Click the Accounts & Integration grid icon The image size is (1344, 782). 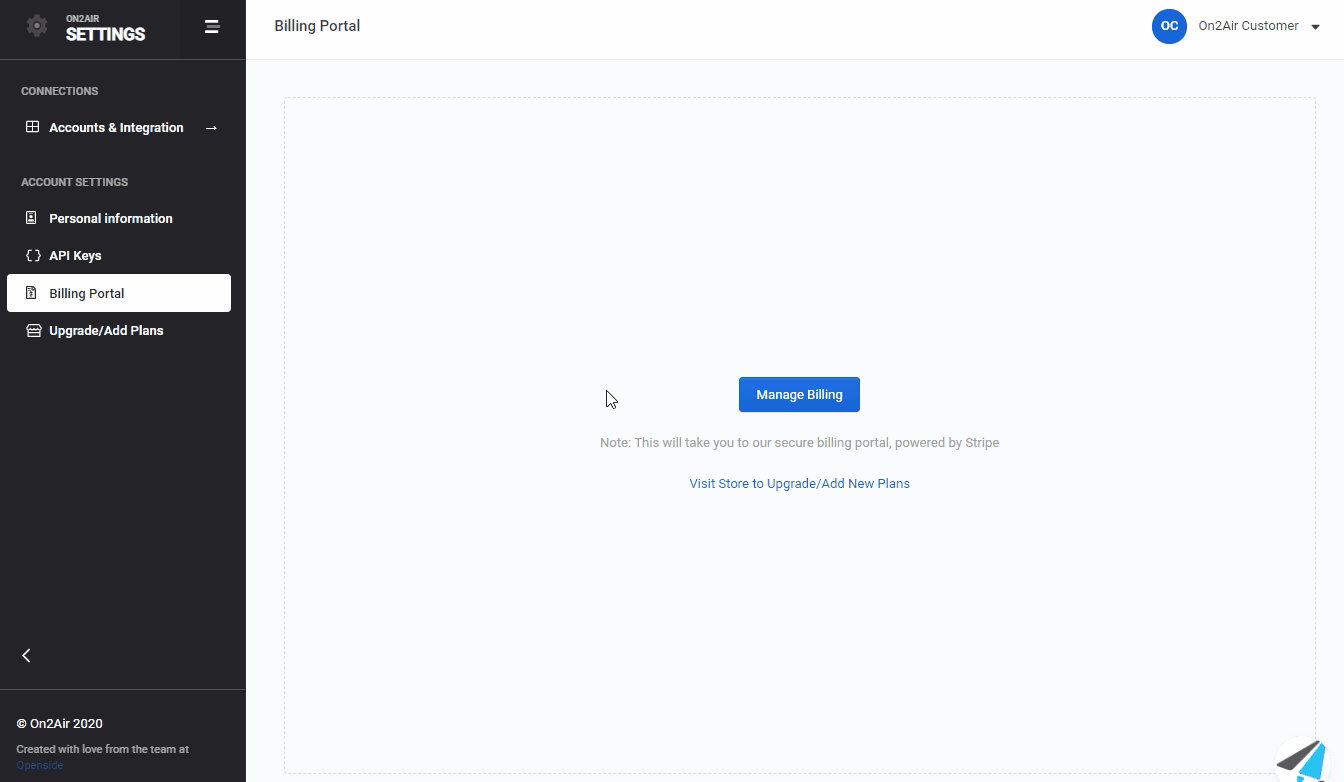tap(33, 127)
